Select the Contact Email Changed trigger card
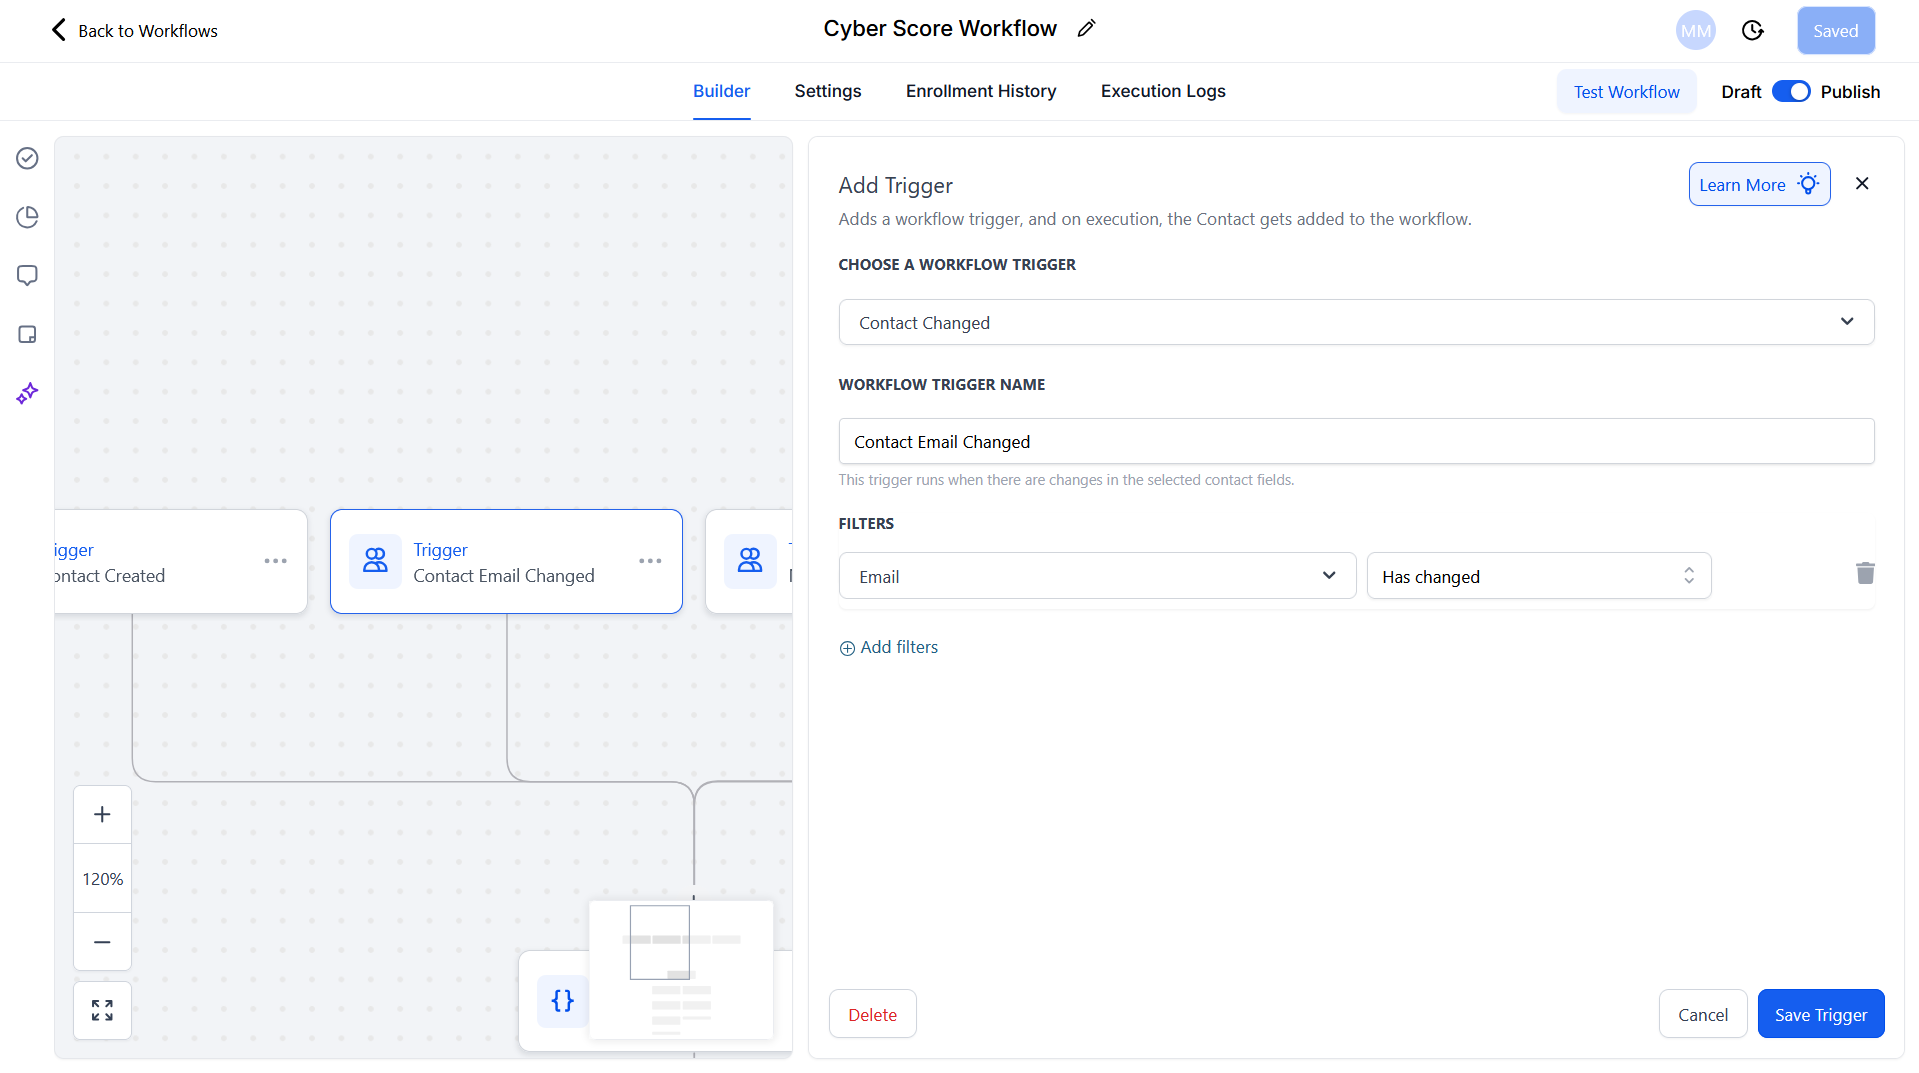Image resolution: width=1919 pixels, height=1073 pixels. click(x=506, y=561)
